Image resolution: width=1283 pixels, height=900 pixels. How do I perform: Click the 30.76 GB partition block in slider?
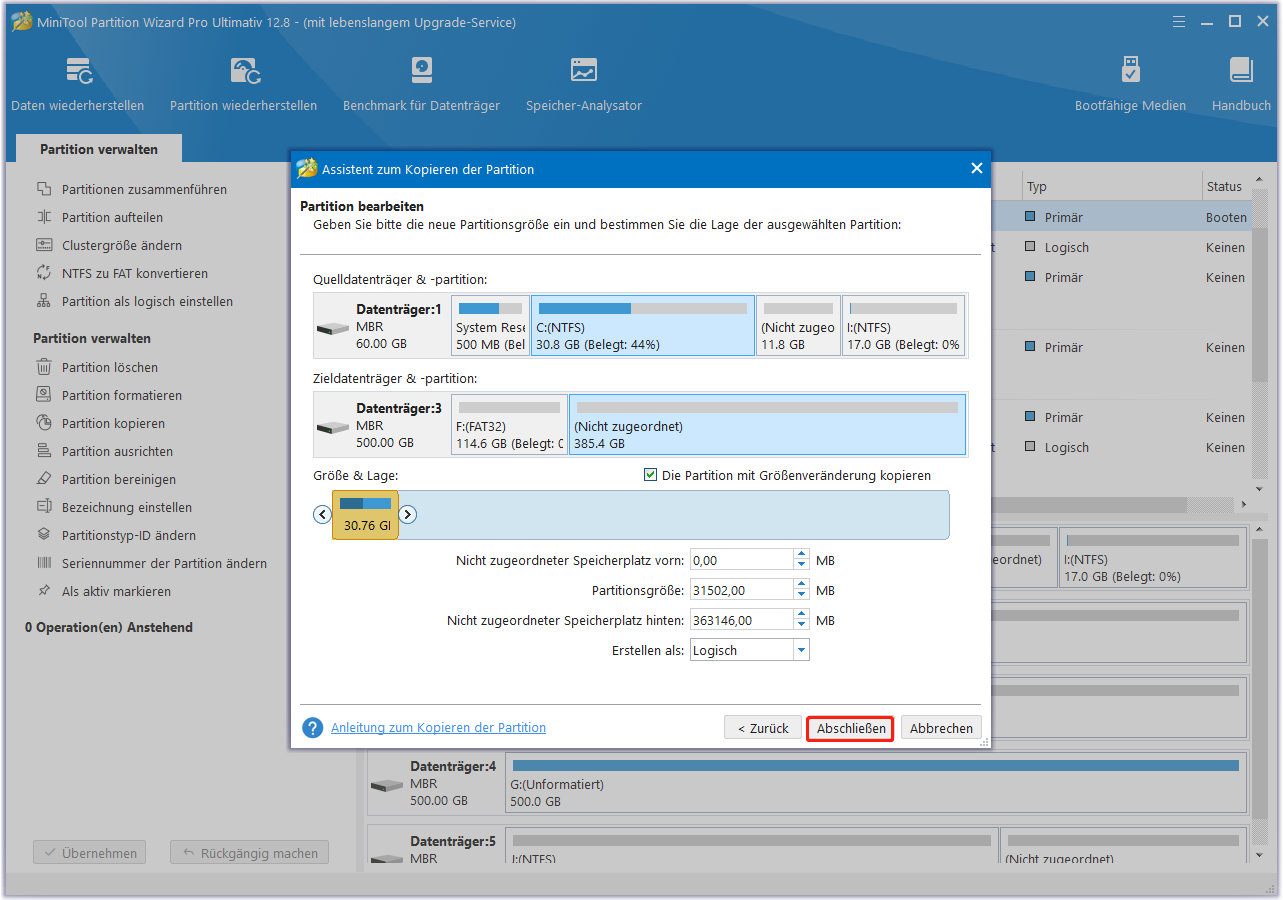point(366,515)
